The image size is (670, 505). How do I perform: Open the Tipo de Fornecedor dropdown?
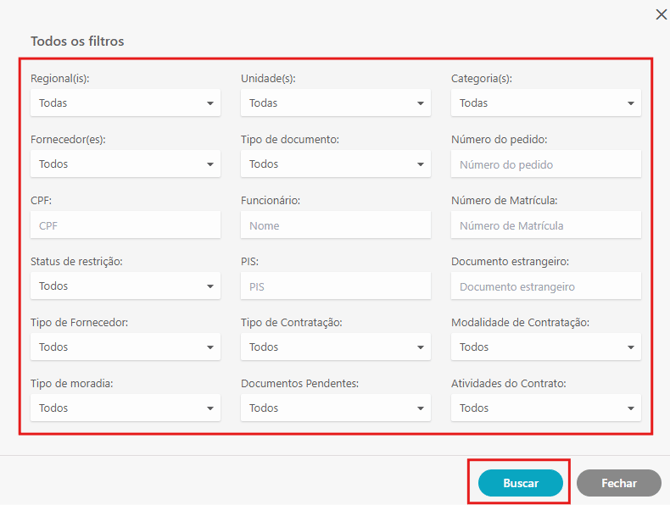tap(125, 347)
